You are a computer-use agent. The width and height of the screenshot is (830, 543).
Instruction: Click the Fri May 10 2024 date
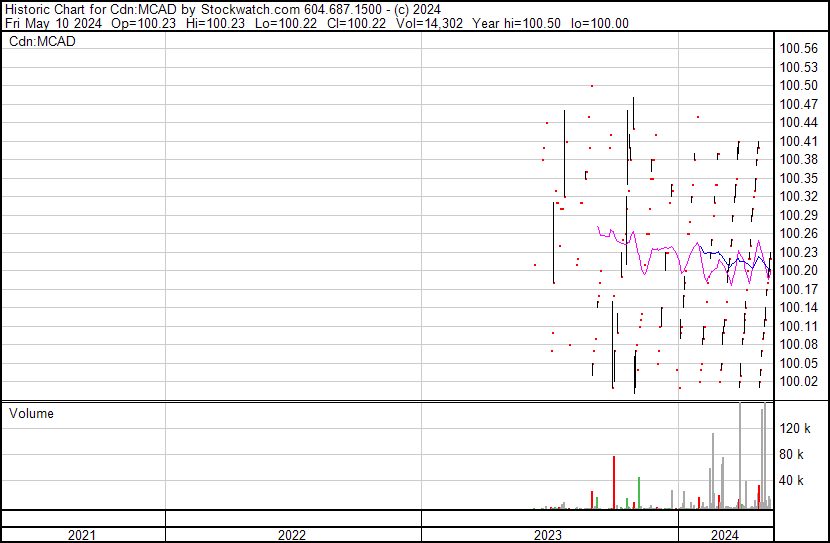(x=53, y=23)
